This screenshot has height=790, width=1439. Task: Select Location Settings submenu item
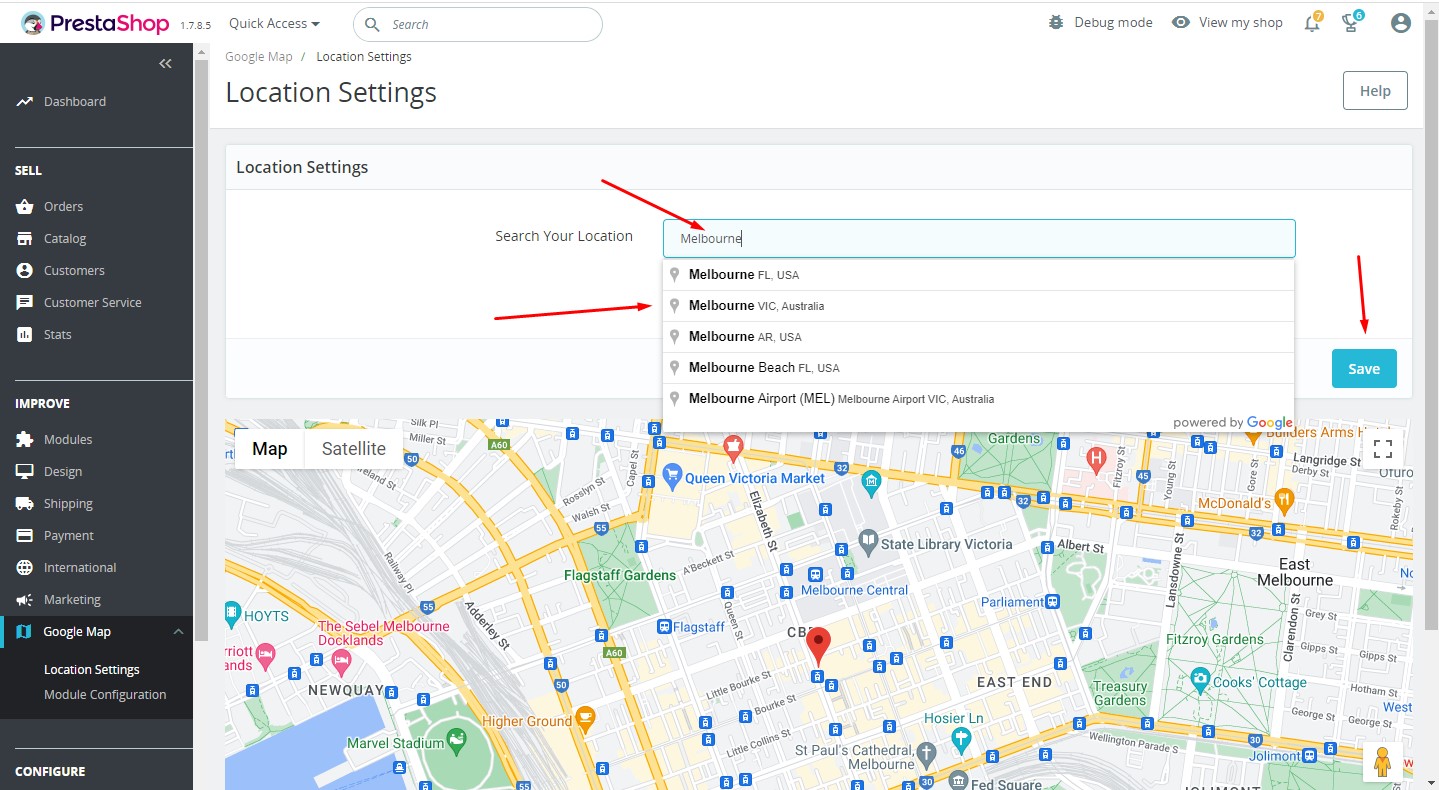(92, 669)
